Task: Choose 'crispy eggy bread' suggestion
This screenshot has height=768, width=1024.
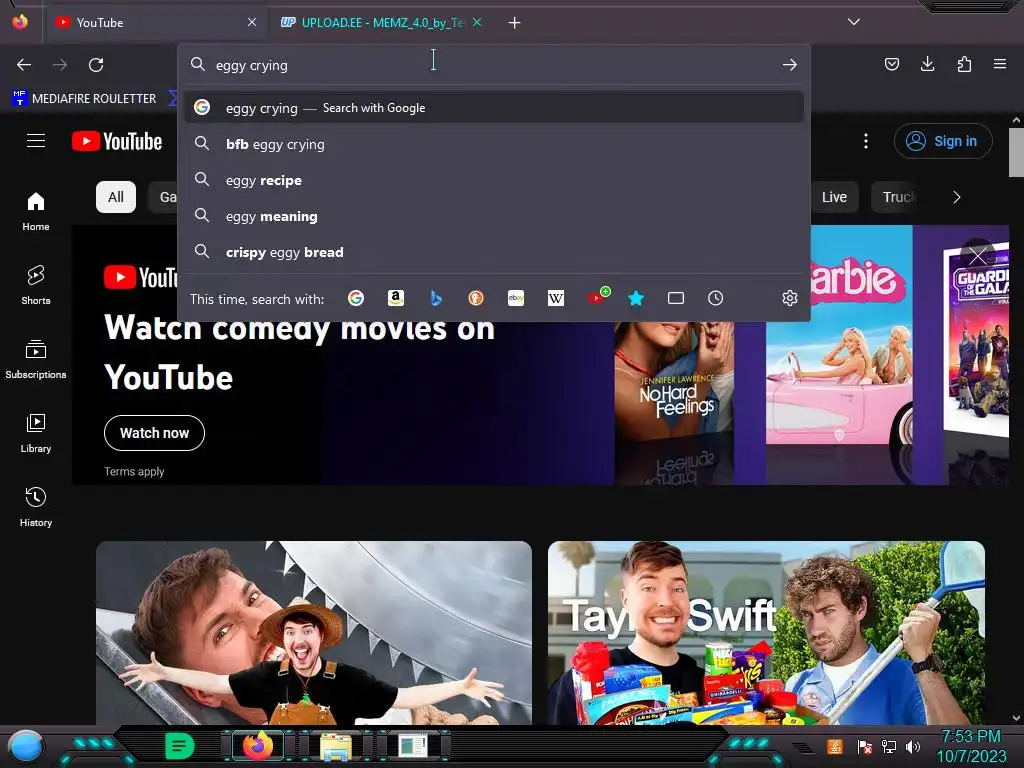Action: tap(494, 252)
